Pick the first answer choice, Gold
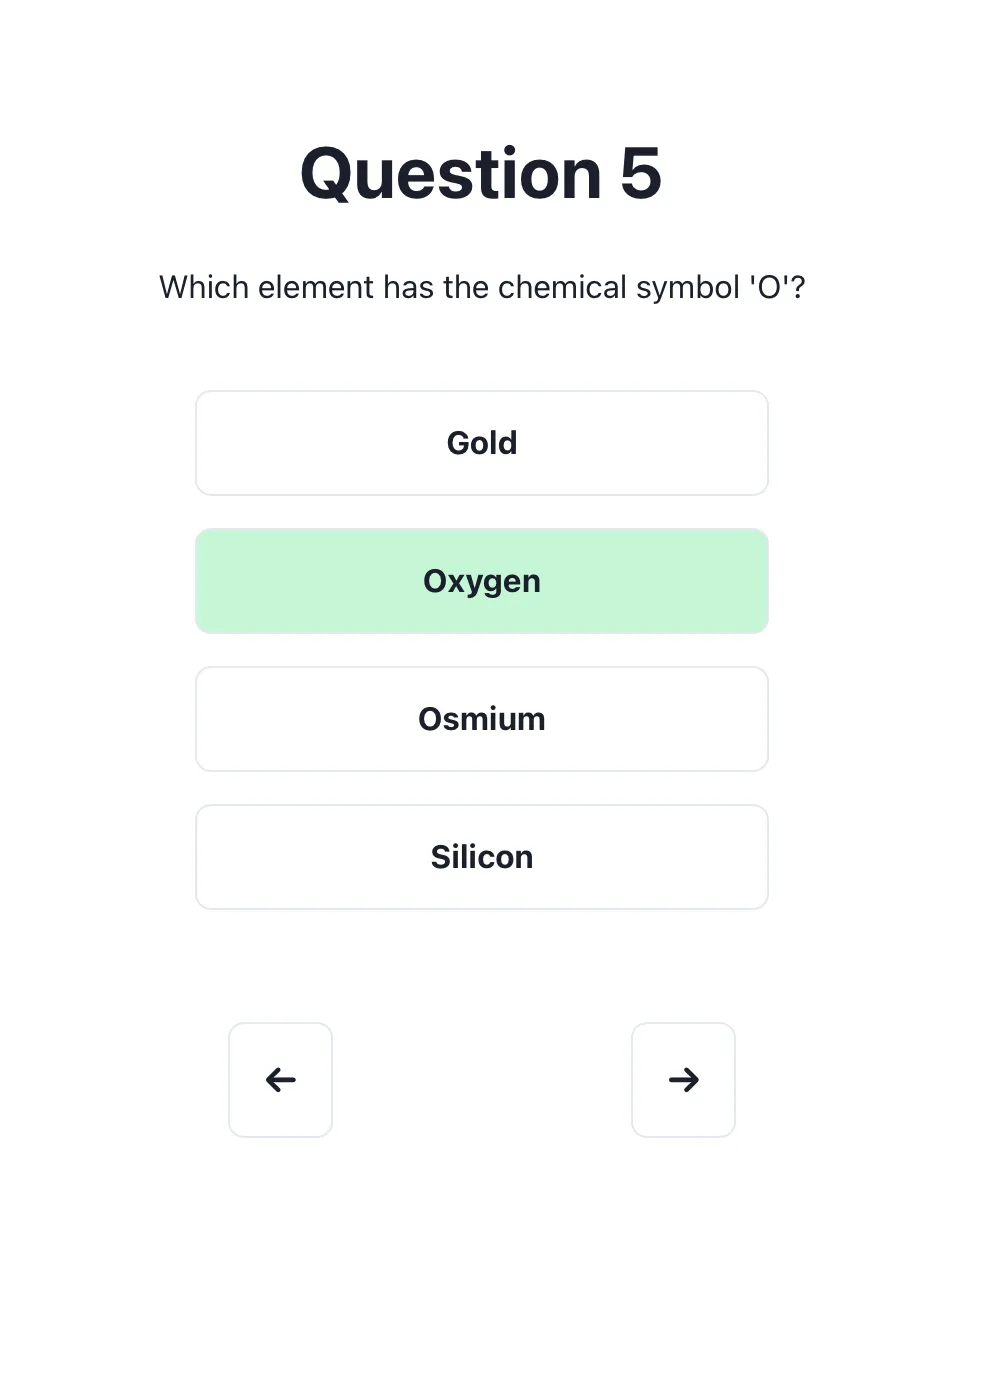The height and width of the screenshot is (1378, 984). tap(481, 443)
